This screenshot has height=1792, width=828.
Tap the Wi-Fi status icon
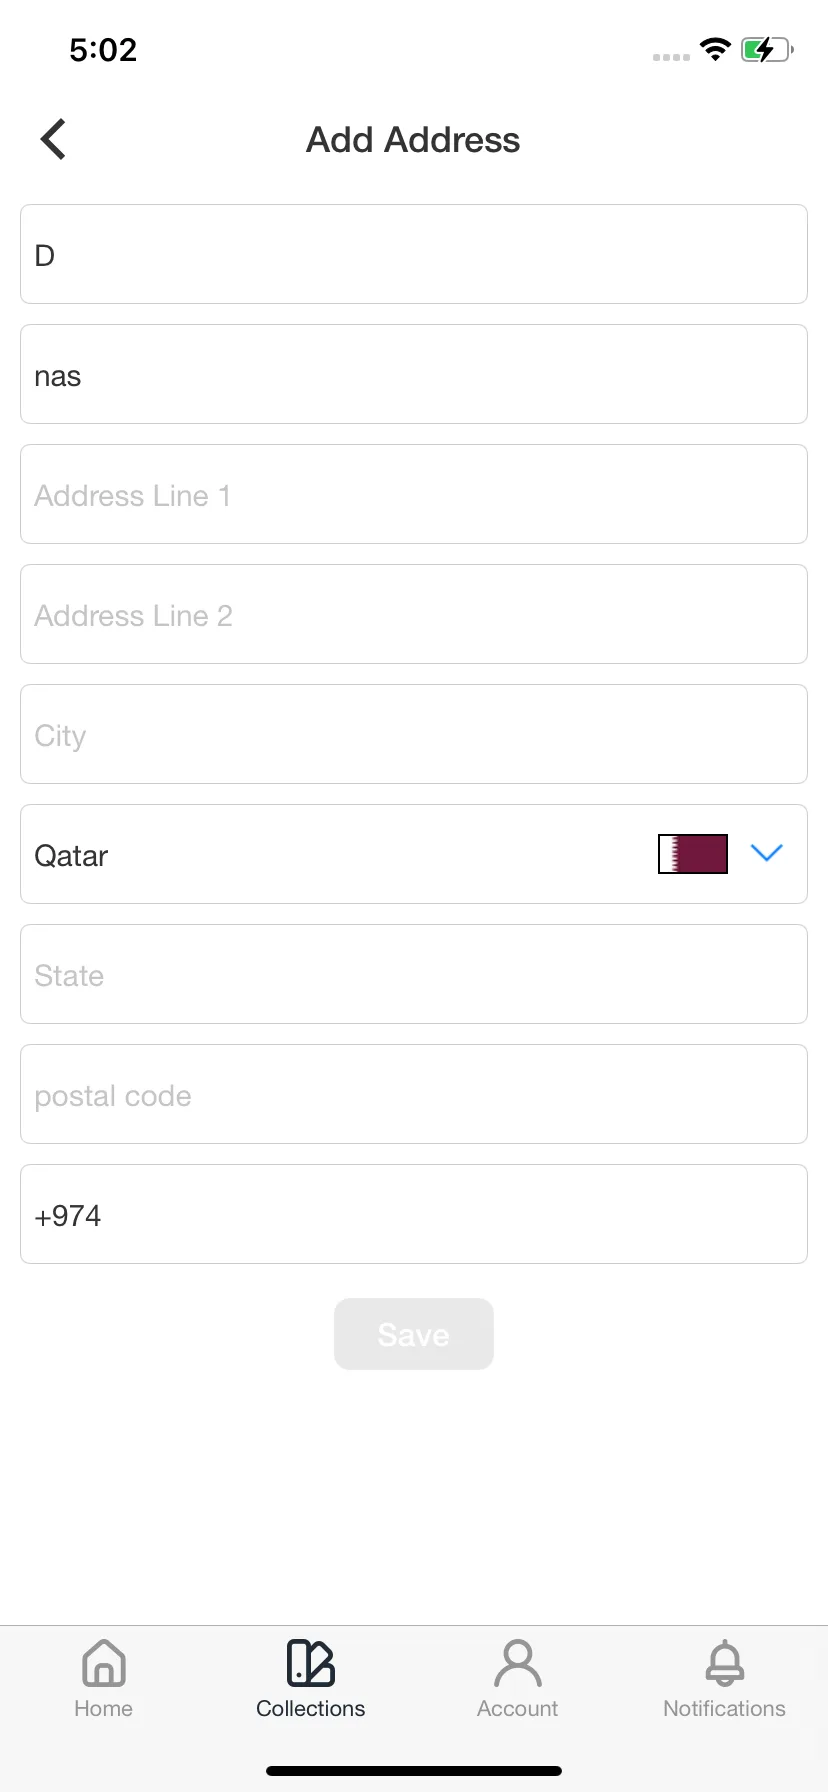(715, 49)
